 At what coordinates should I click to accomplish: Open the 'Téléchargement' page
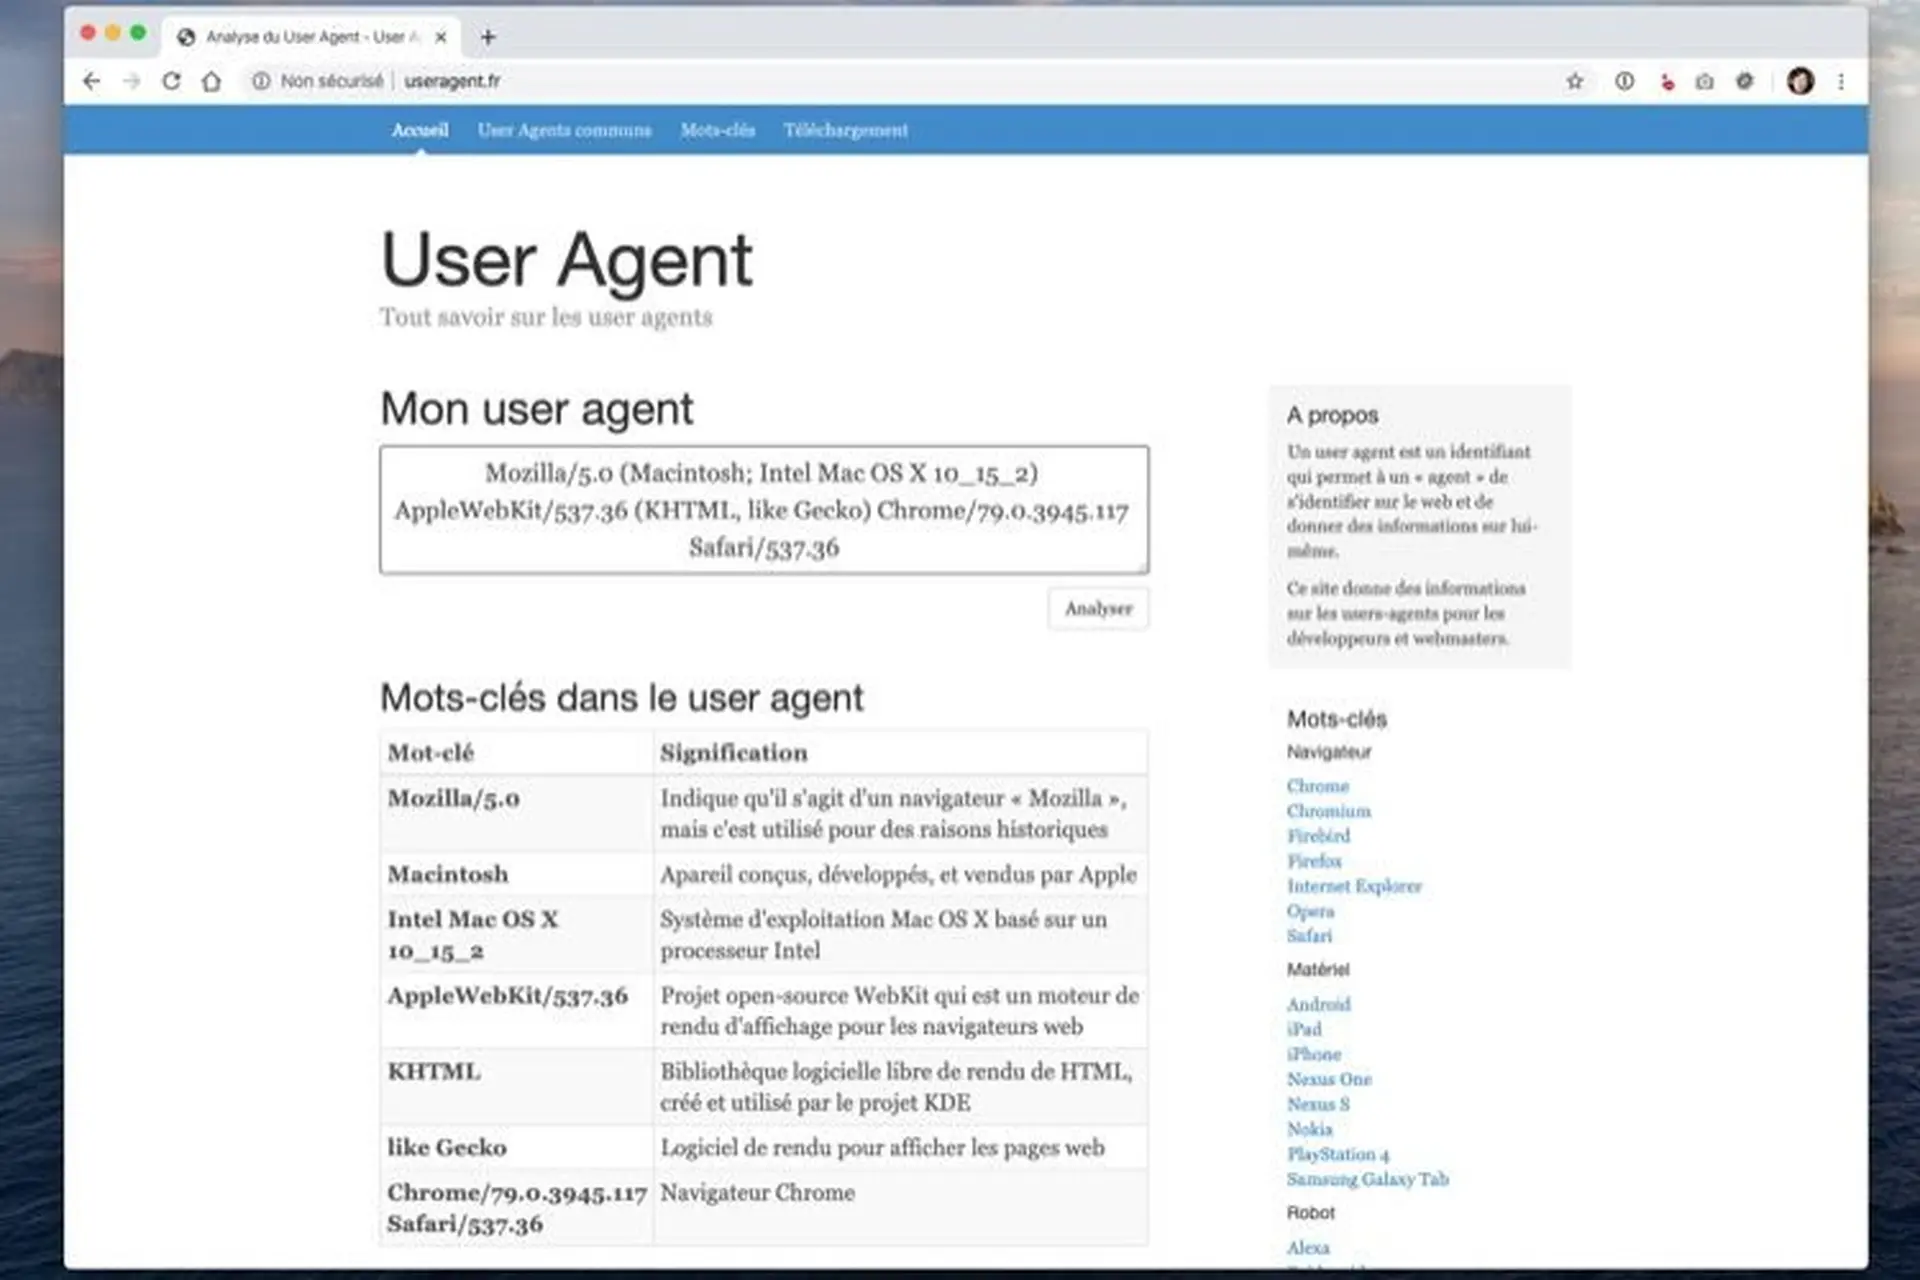(846, 130)
